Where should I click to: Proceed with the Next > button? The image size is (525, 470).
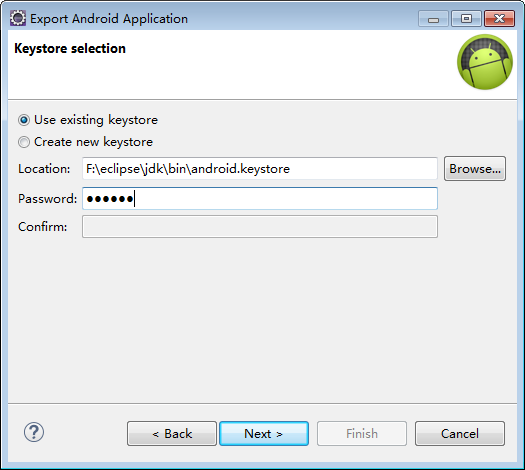[264, 434]
